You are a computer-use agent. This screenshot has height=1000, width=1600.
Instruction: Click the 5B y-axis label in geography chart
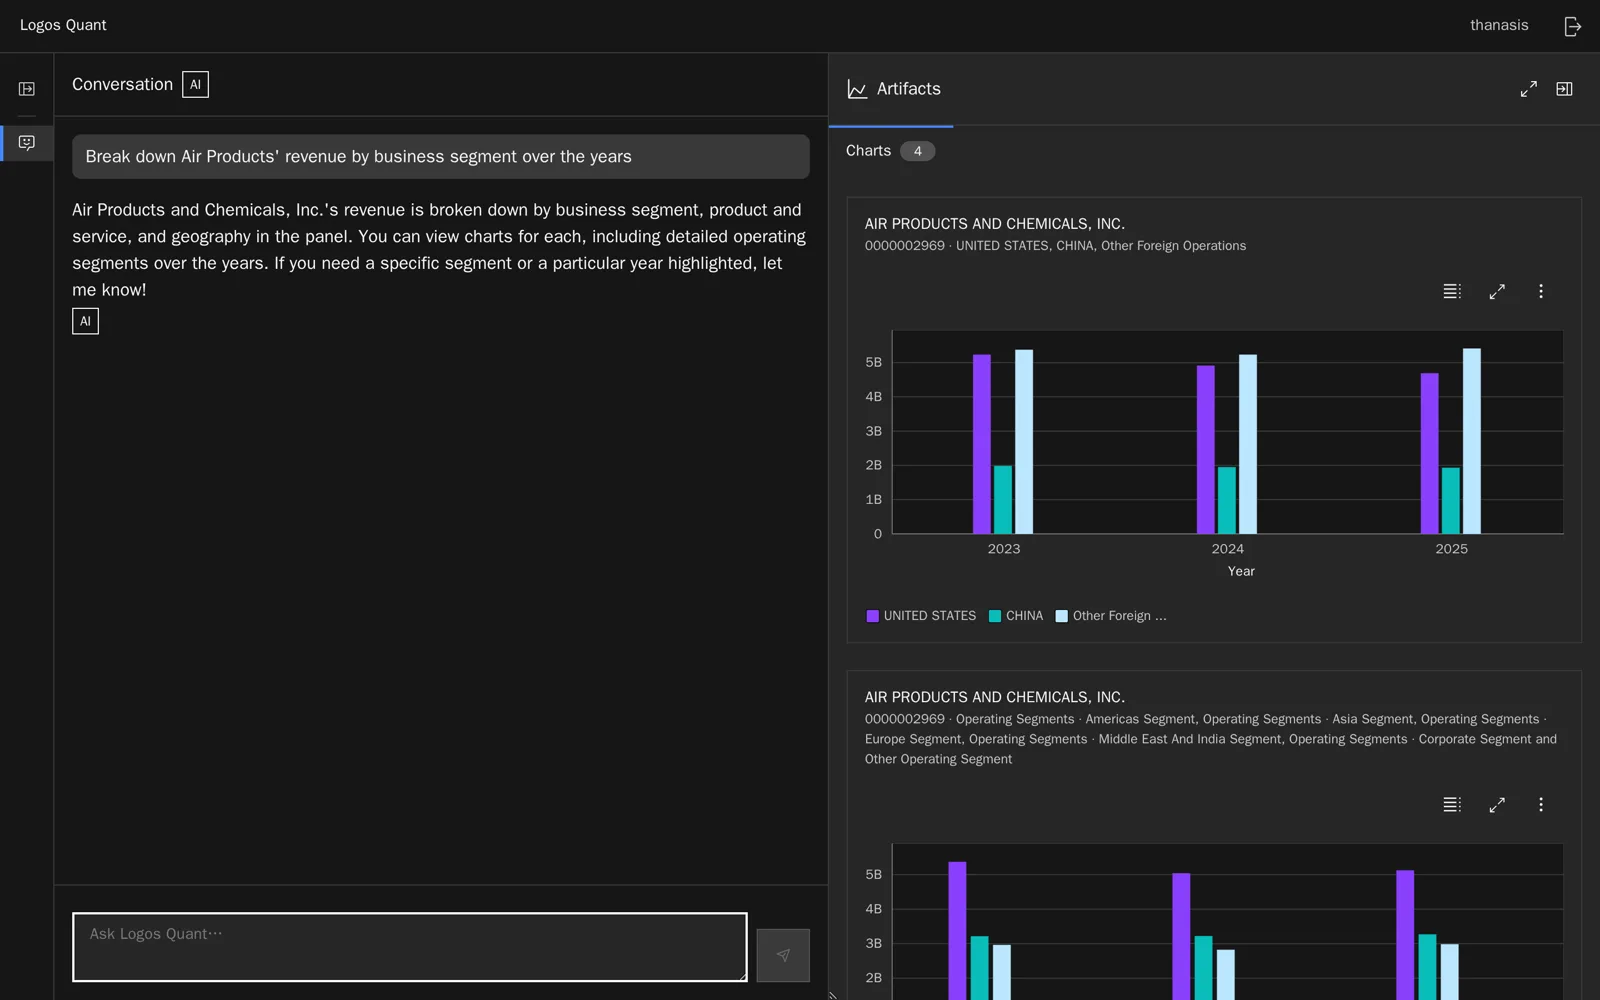874,362
